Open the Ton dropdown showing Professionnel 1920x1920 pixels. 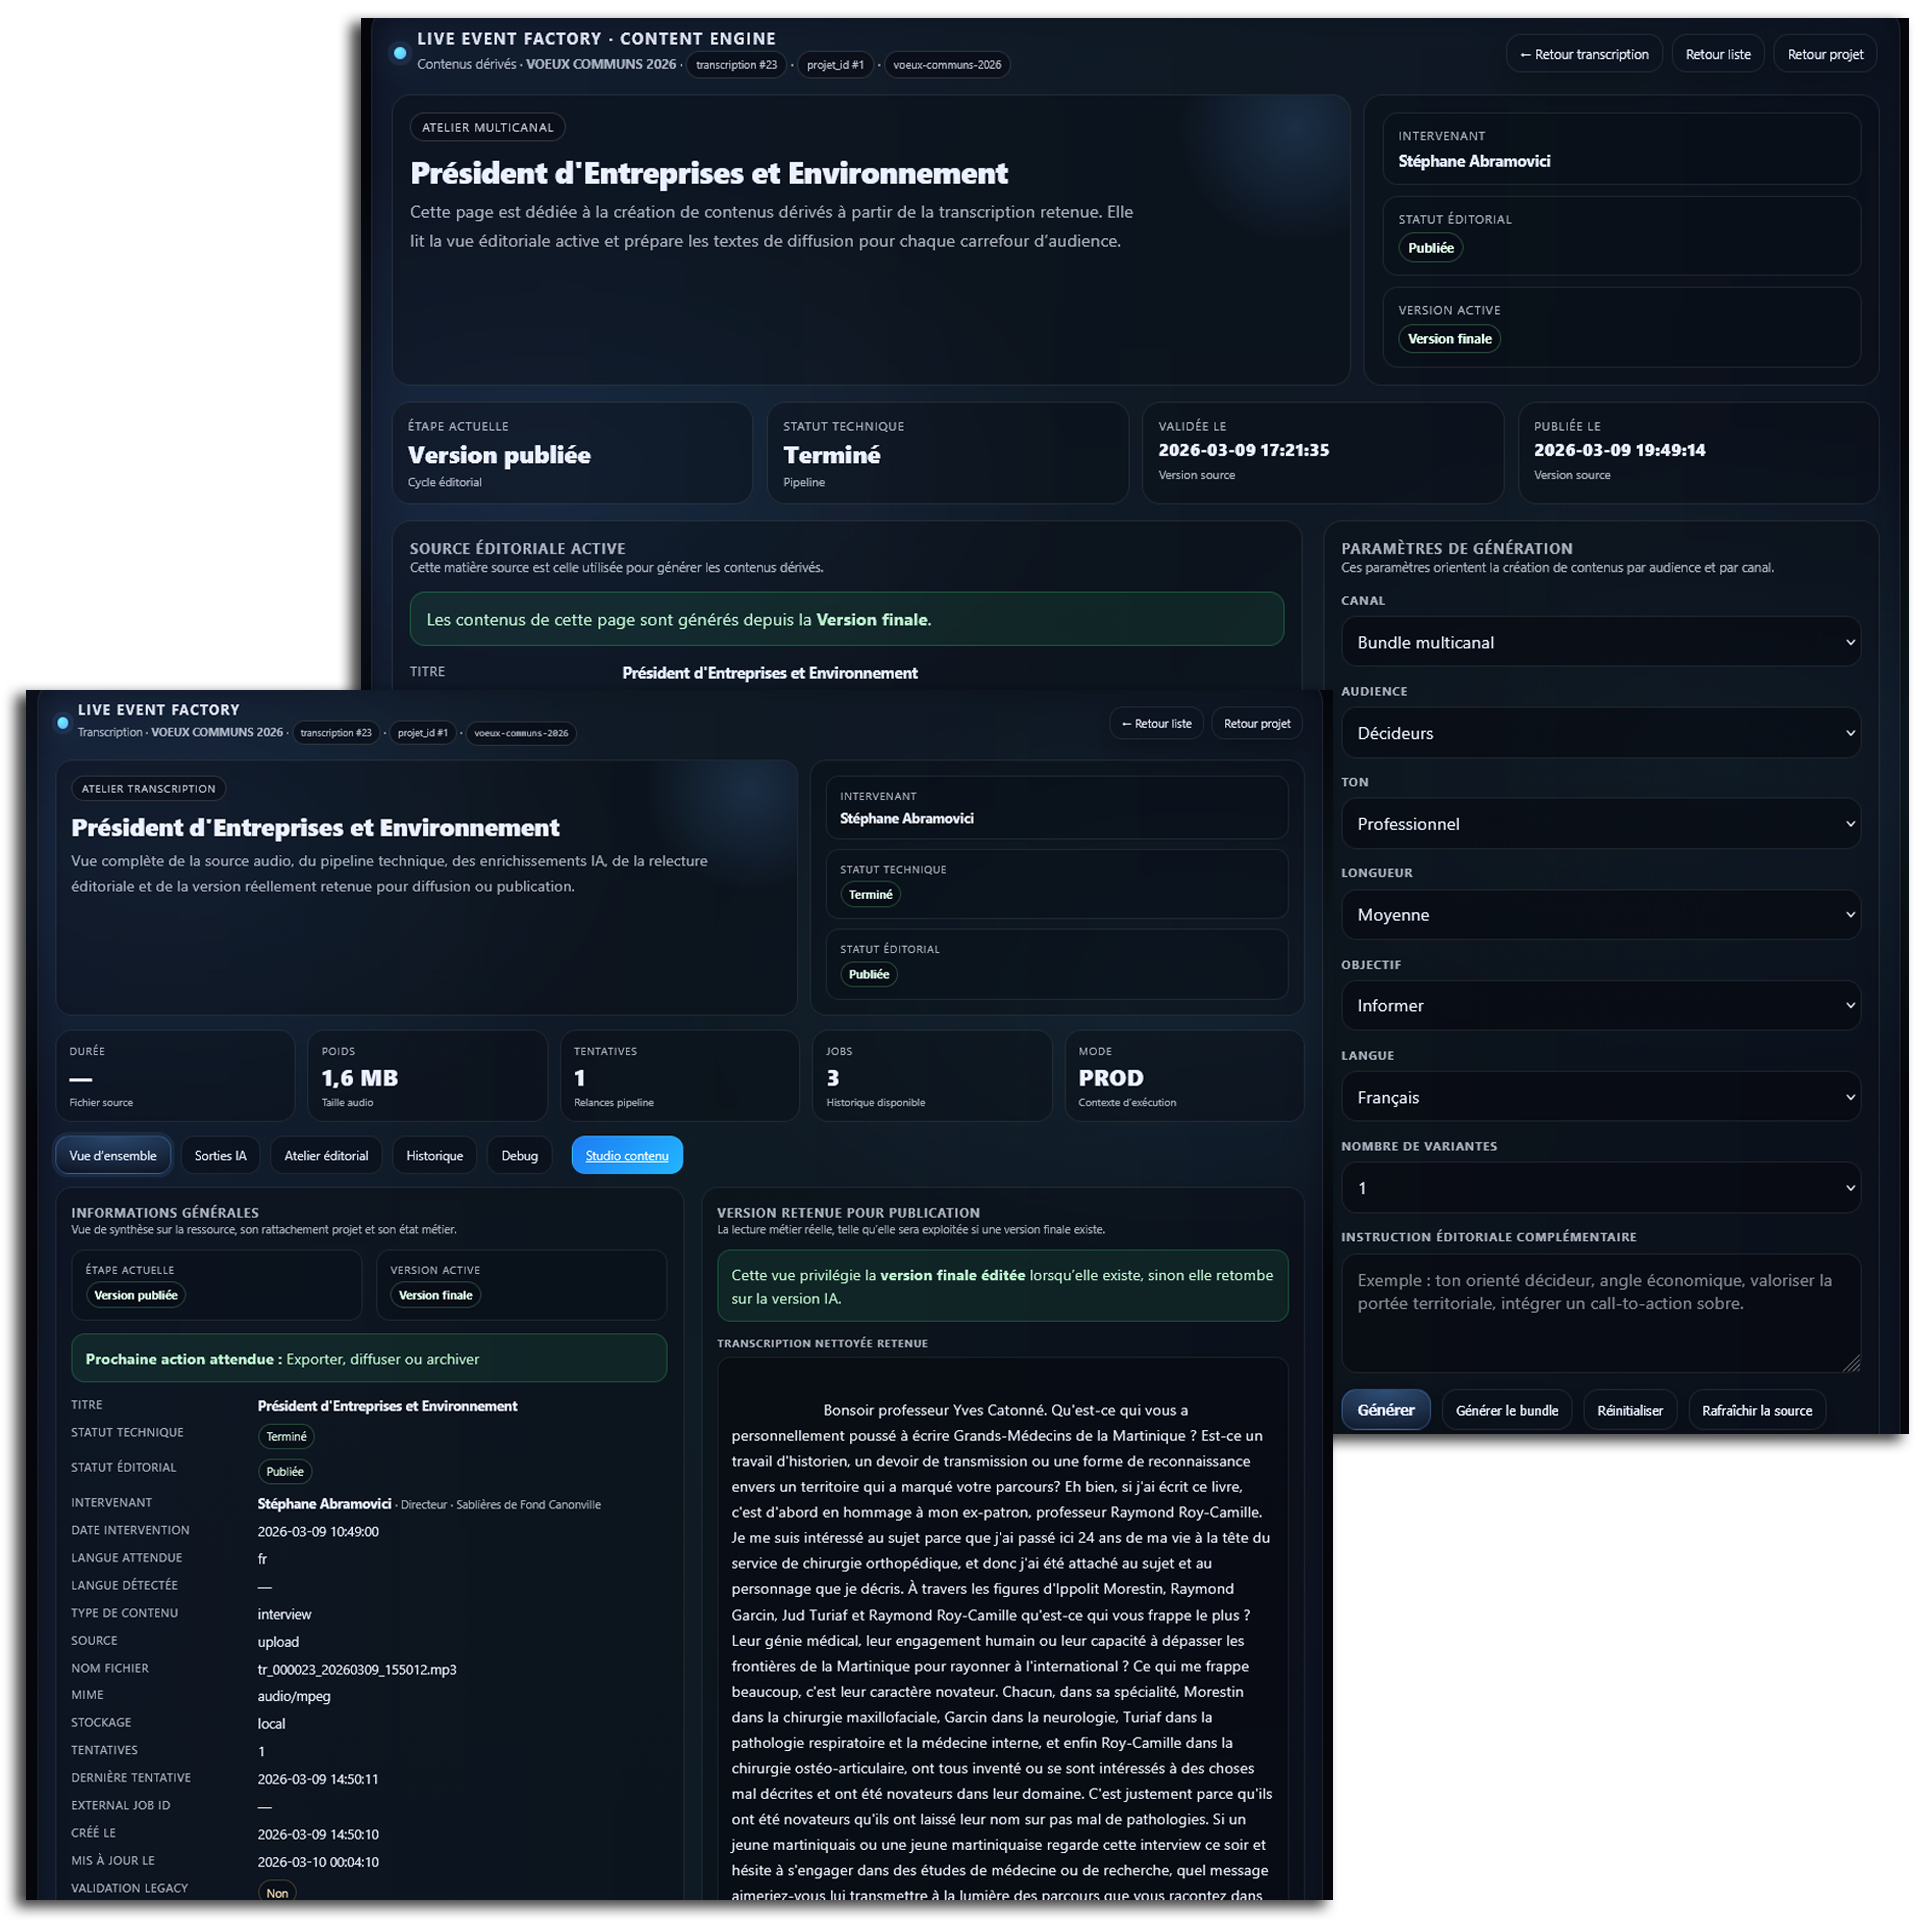[x=1599, y=824]
